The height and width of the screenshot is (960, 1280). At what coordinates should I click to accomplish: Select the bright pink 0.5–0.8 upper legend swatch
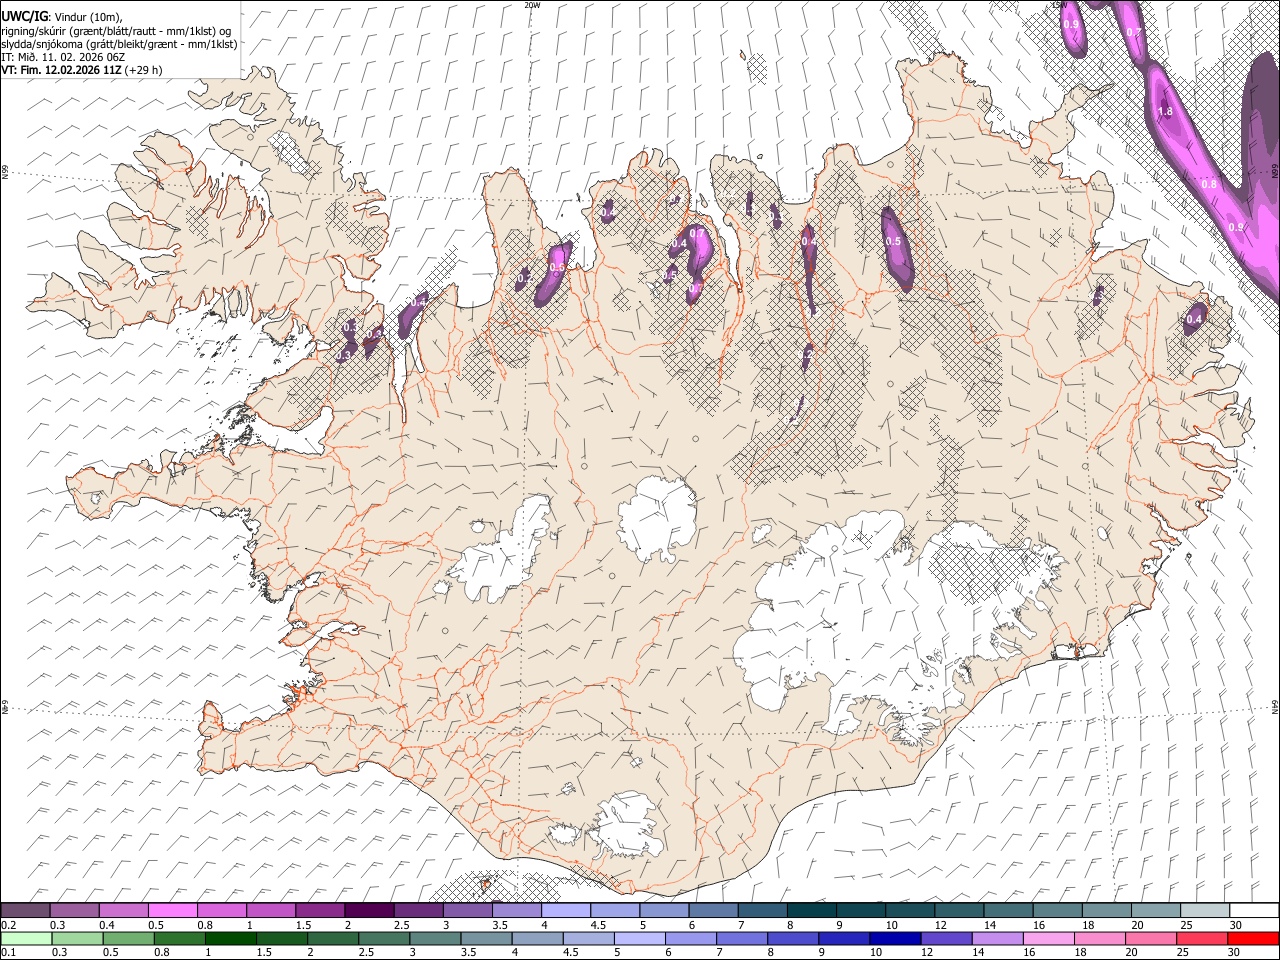coord(172,910)
